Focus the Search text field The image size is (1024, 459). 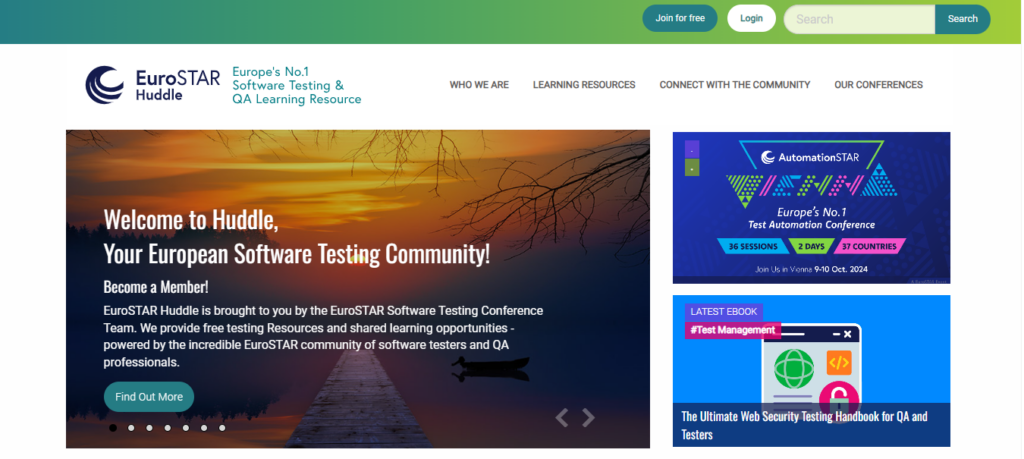click(859, 19)
